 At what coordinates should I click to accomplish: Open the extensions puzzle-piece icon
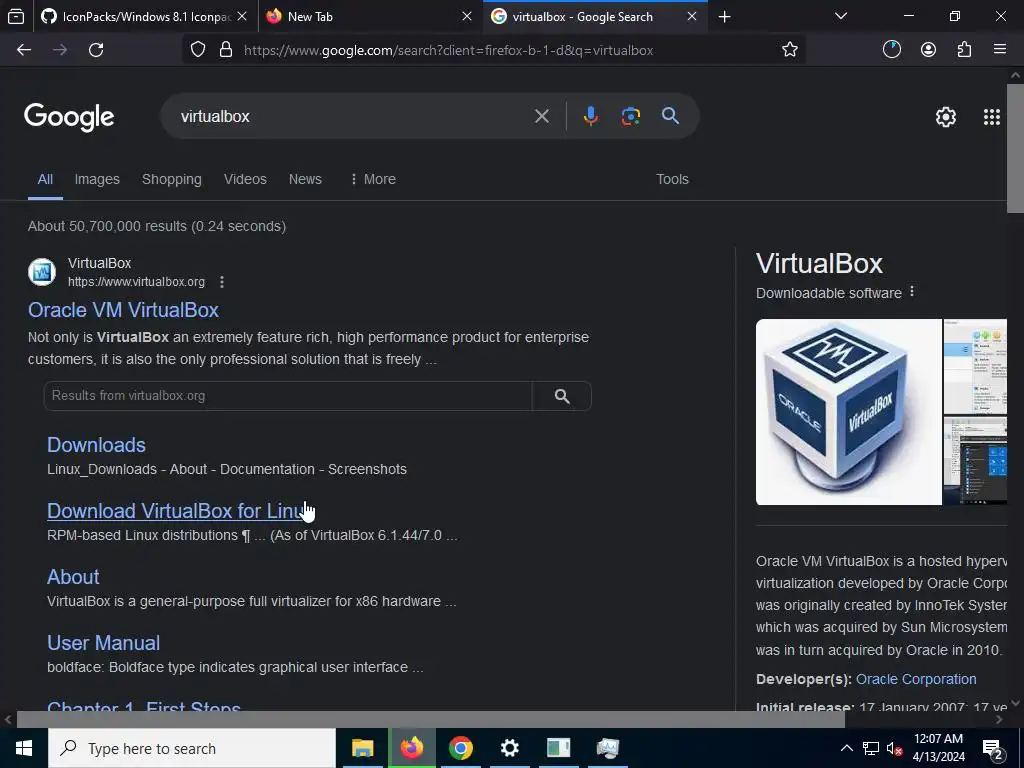pos(964,50)
